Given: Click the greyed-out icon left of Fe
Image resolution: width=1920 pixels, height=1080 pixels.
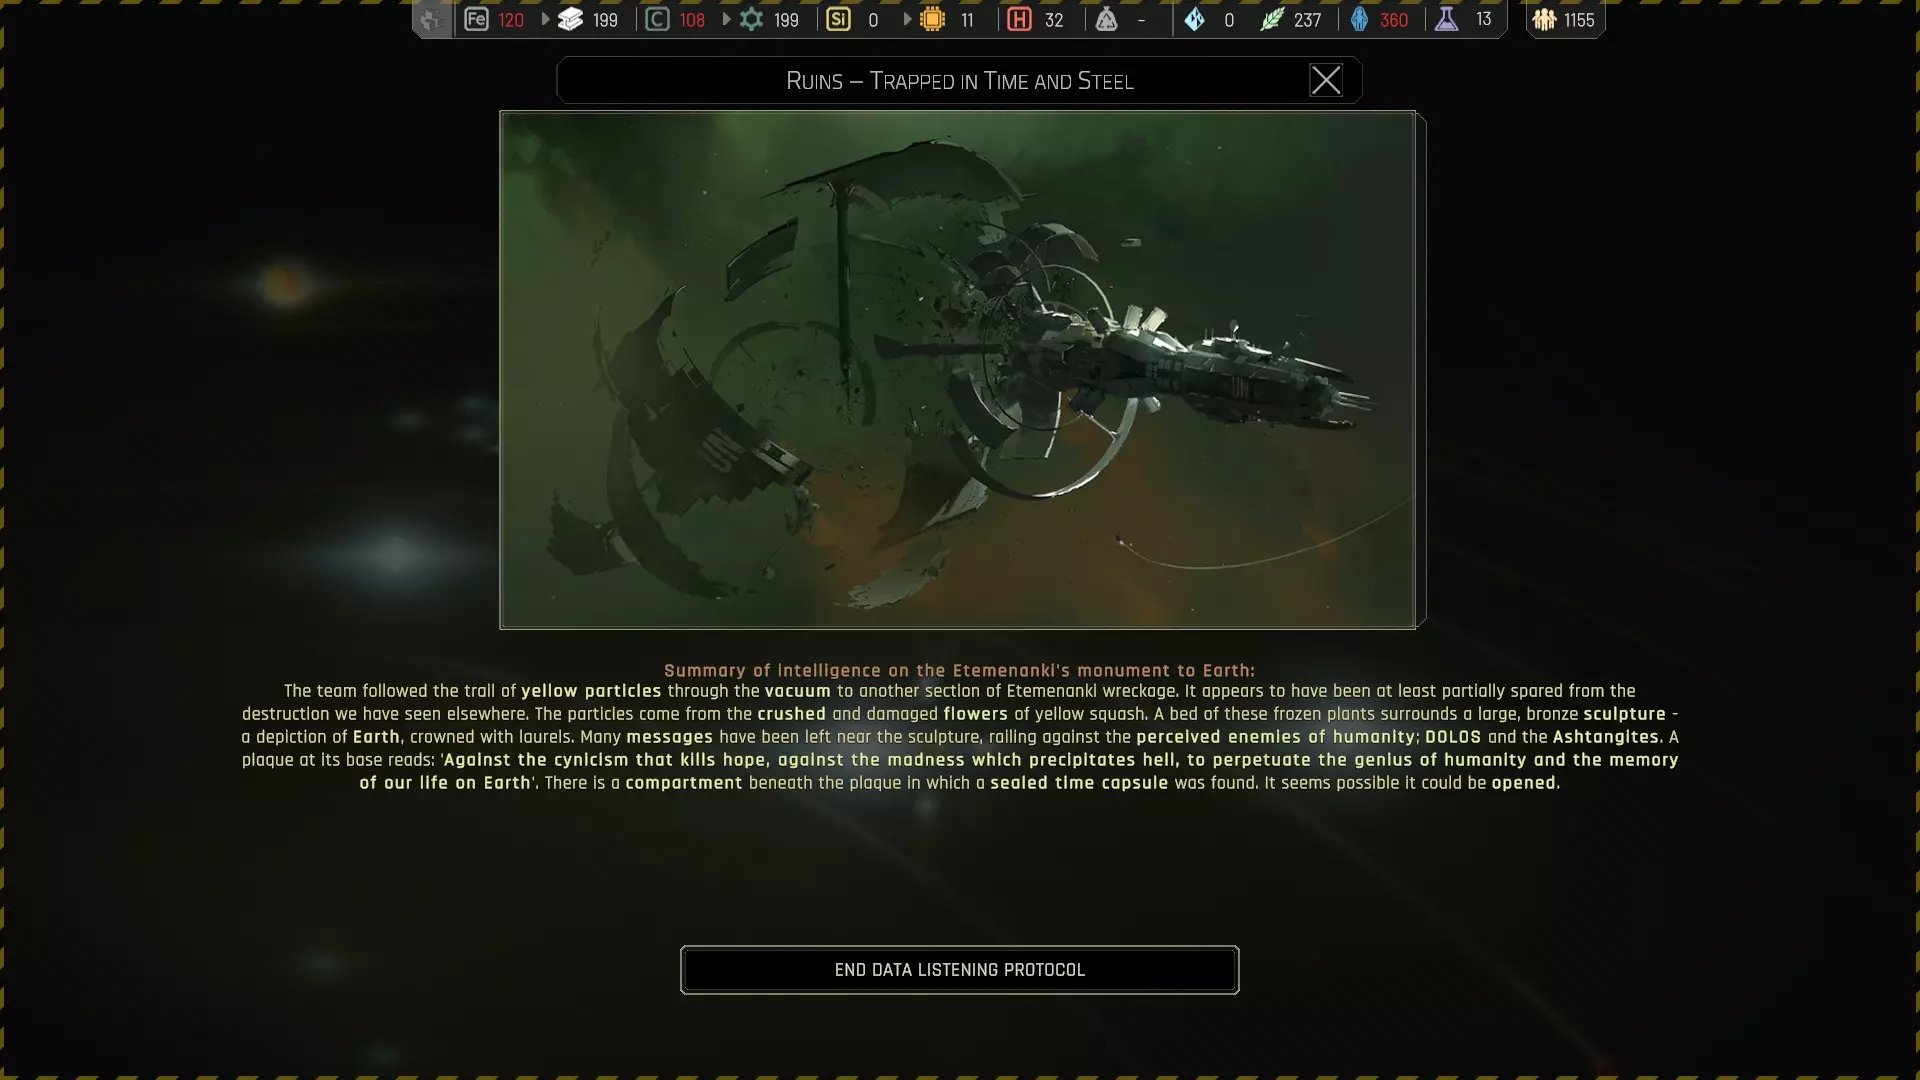Looking at the screenshot, I should [431, 19].
